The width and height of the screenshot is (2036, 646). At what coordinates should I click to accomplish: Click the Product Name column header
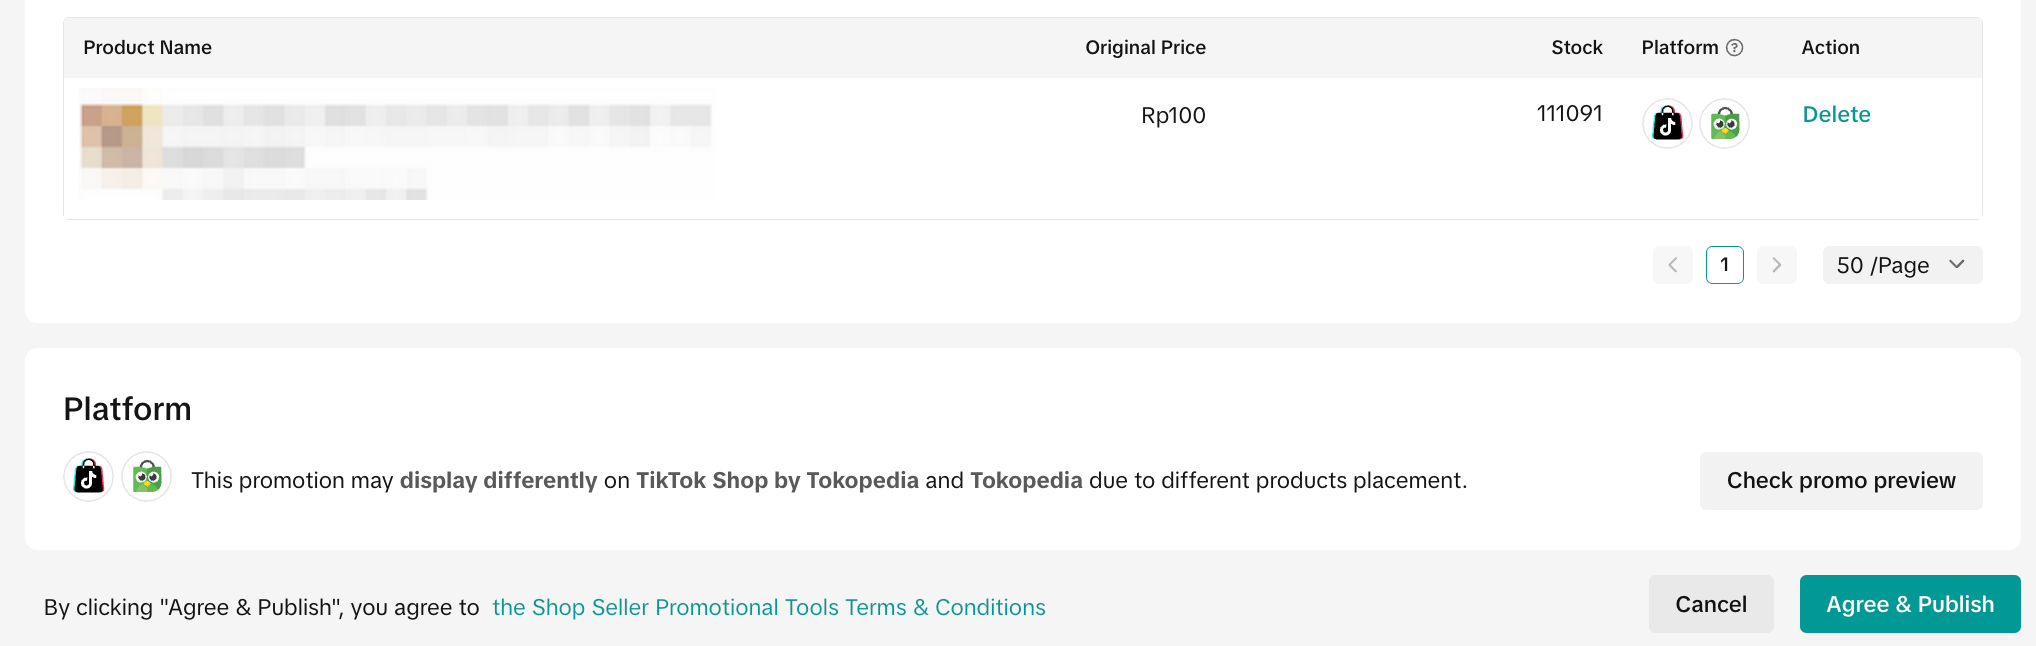pyautogui.click(x=147, y=48)
